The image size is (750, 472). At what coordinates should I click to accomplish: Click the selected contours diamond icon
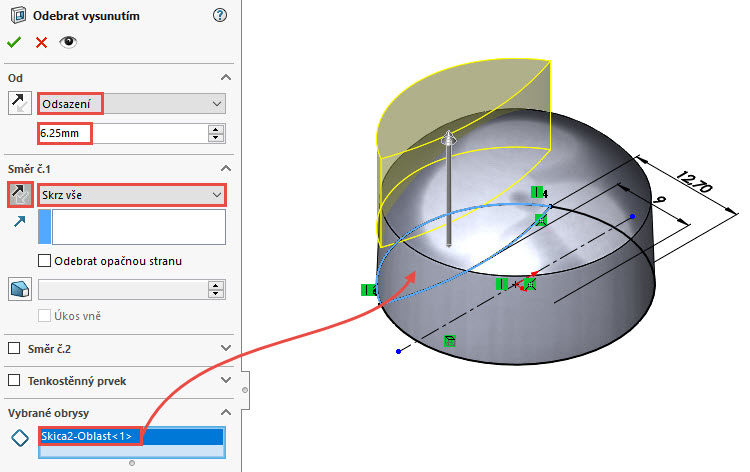[x=20, y=438]
